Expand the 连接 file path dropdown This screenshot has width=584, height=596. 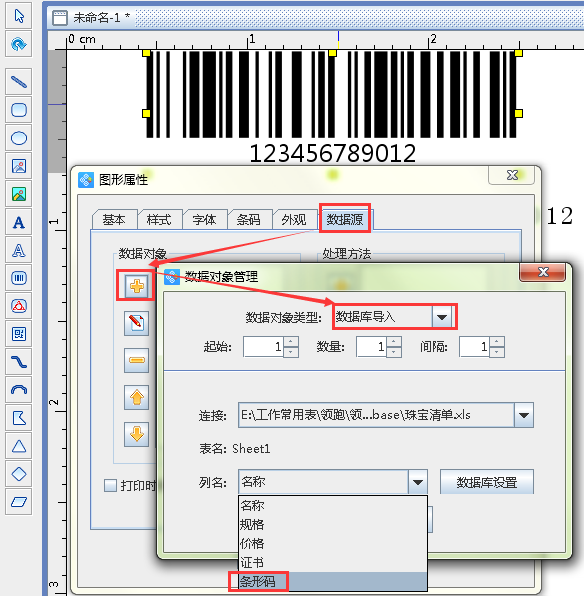pyautogui.click(x=524, y=415)
